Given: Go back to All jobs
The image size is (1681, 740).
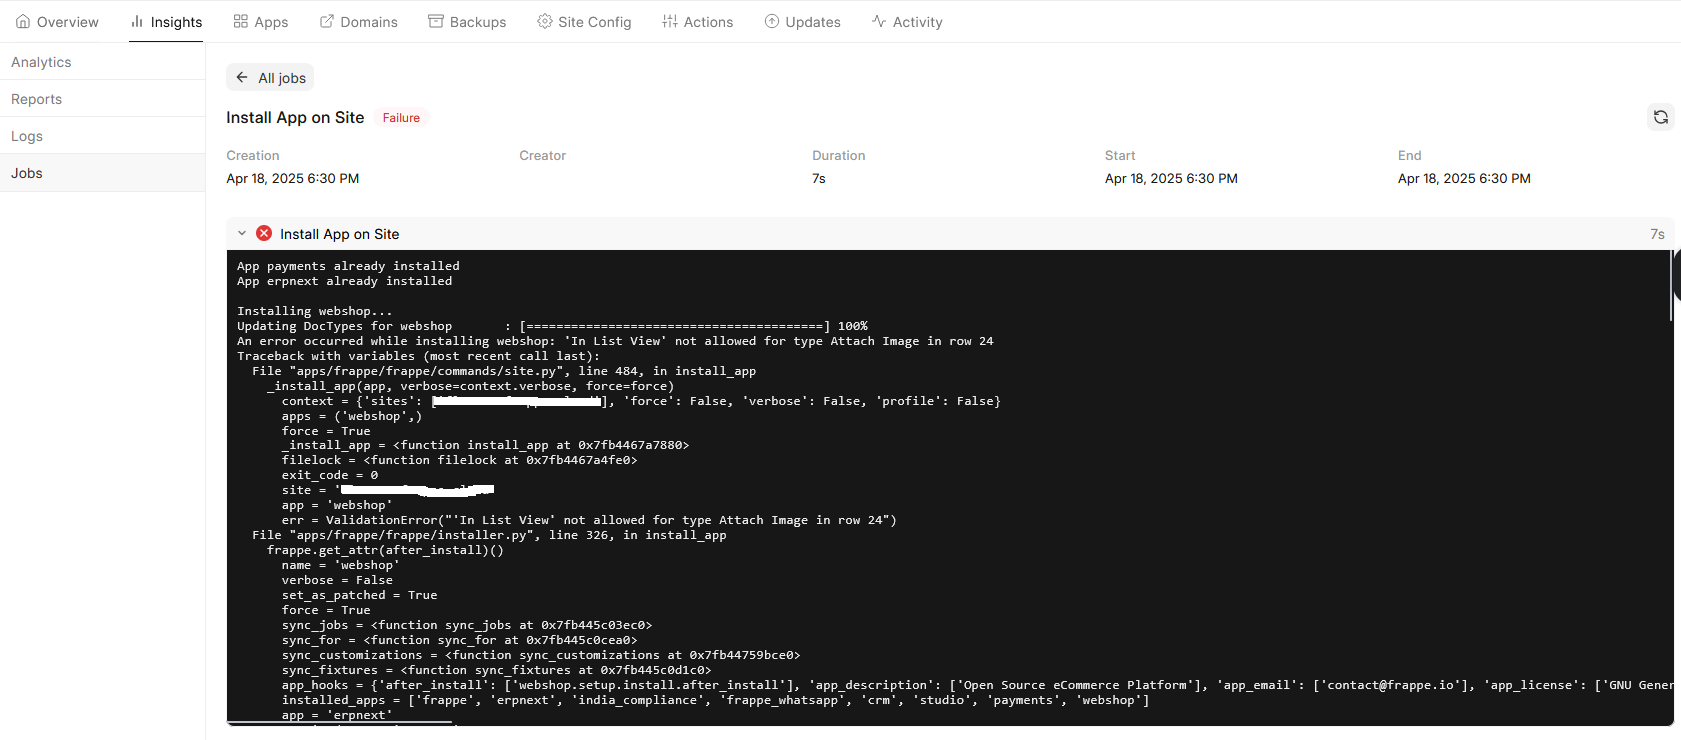Looking at the screenshot, I should point(270,77).
